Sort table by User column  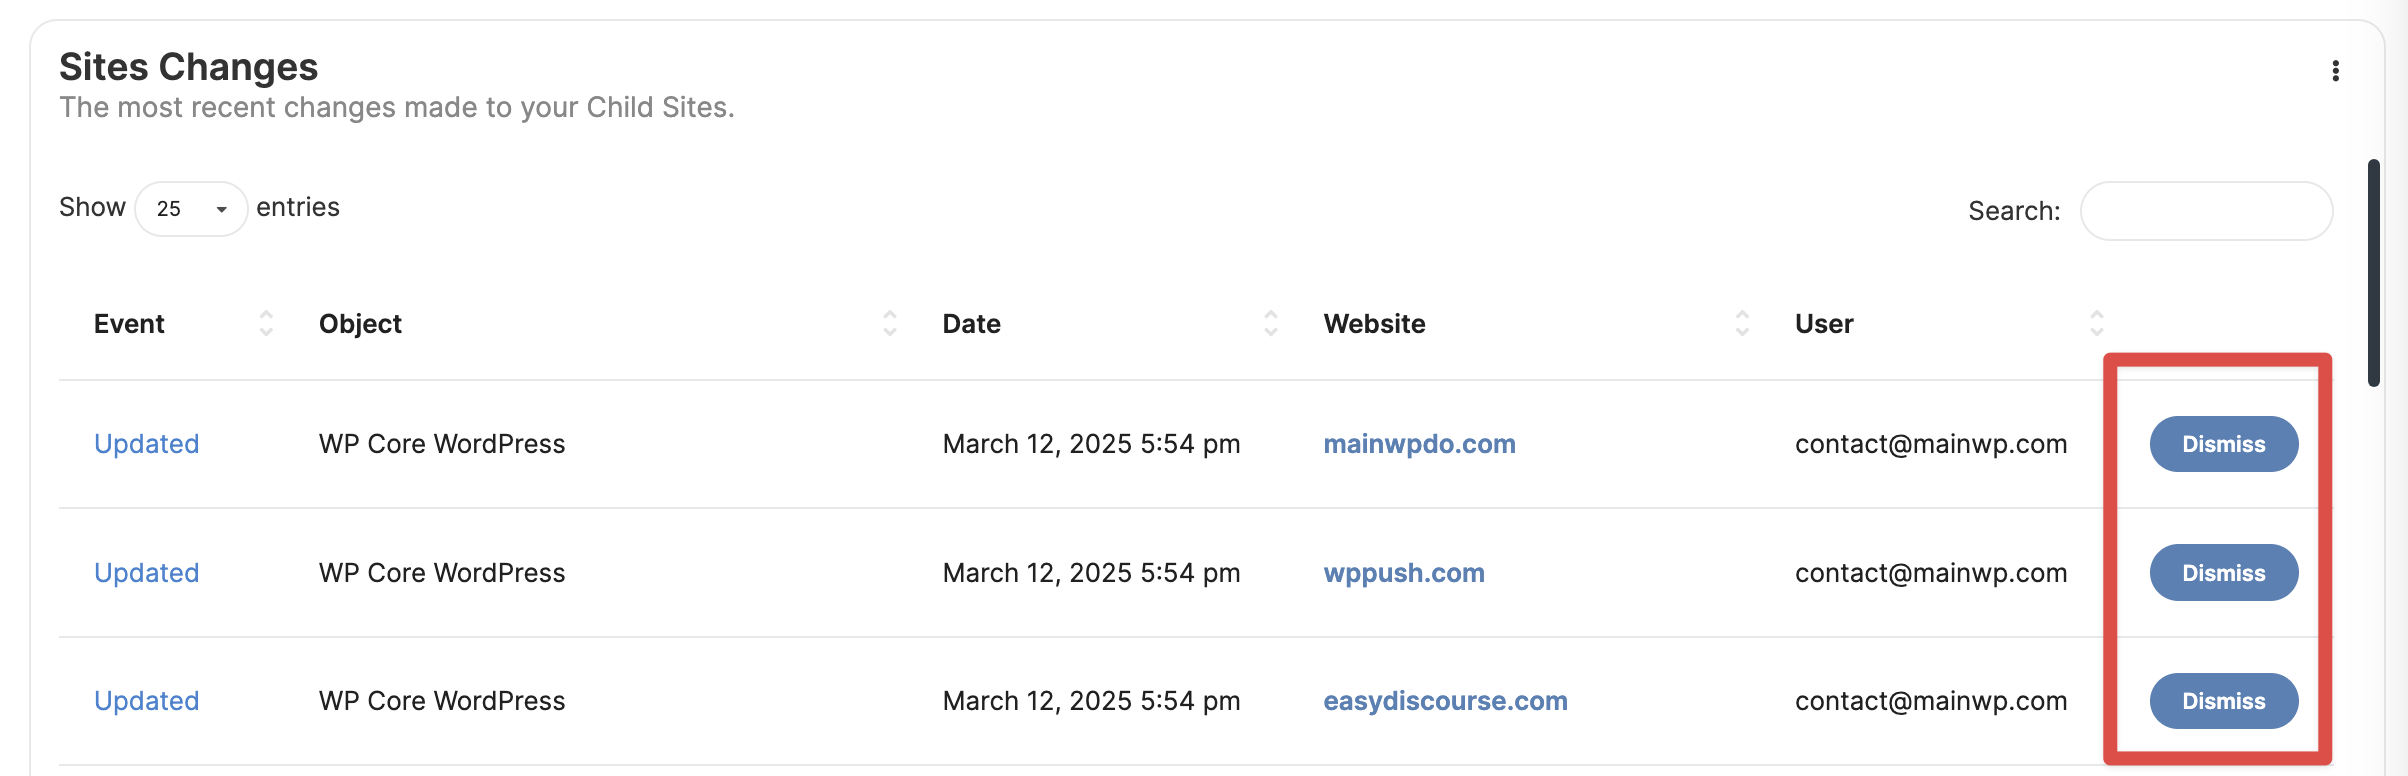coord(2096,323)
